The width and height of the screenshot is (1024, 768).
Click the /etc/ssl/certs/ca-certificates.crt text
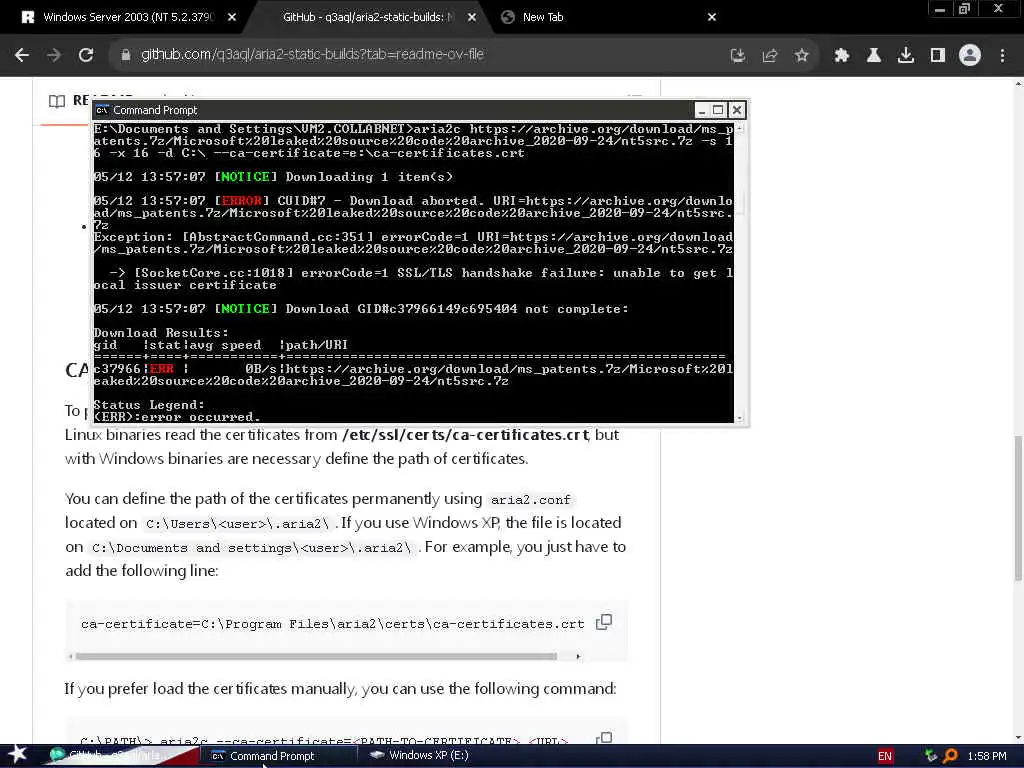pyautogui.click(x=465, y=435)
